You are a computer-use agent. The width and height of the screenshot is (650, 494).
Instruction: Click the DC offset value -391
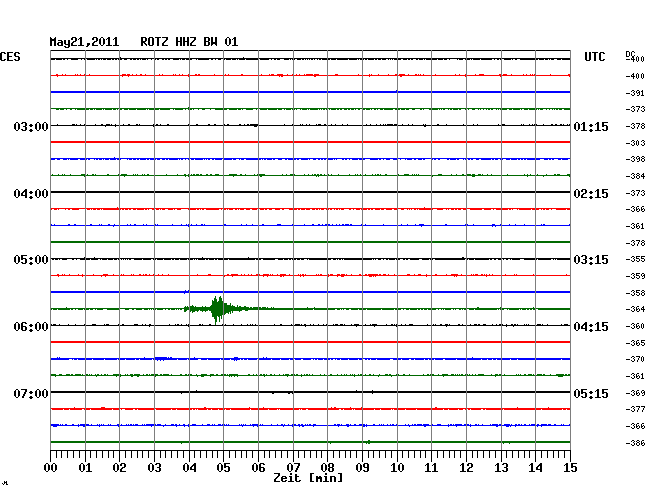point(635,93)
